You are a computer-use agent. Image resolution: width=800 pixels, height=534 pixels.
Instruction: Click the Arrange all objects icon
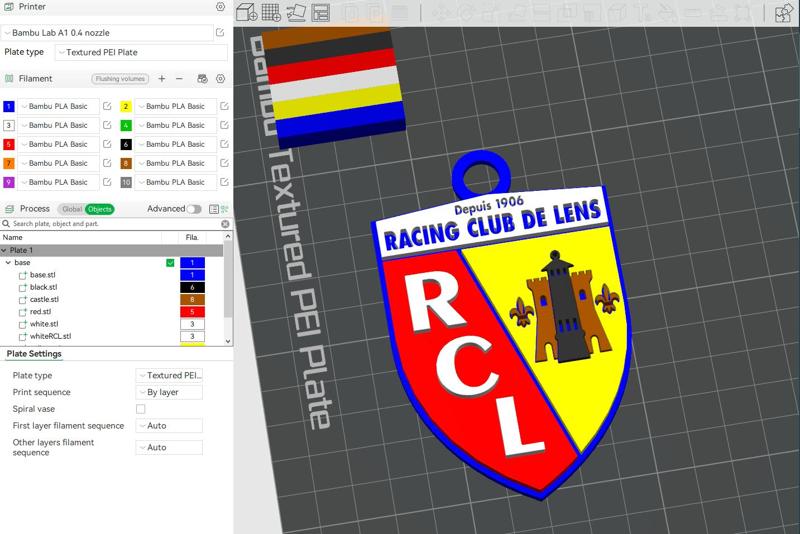pos(321,12)
